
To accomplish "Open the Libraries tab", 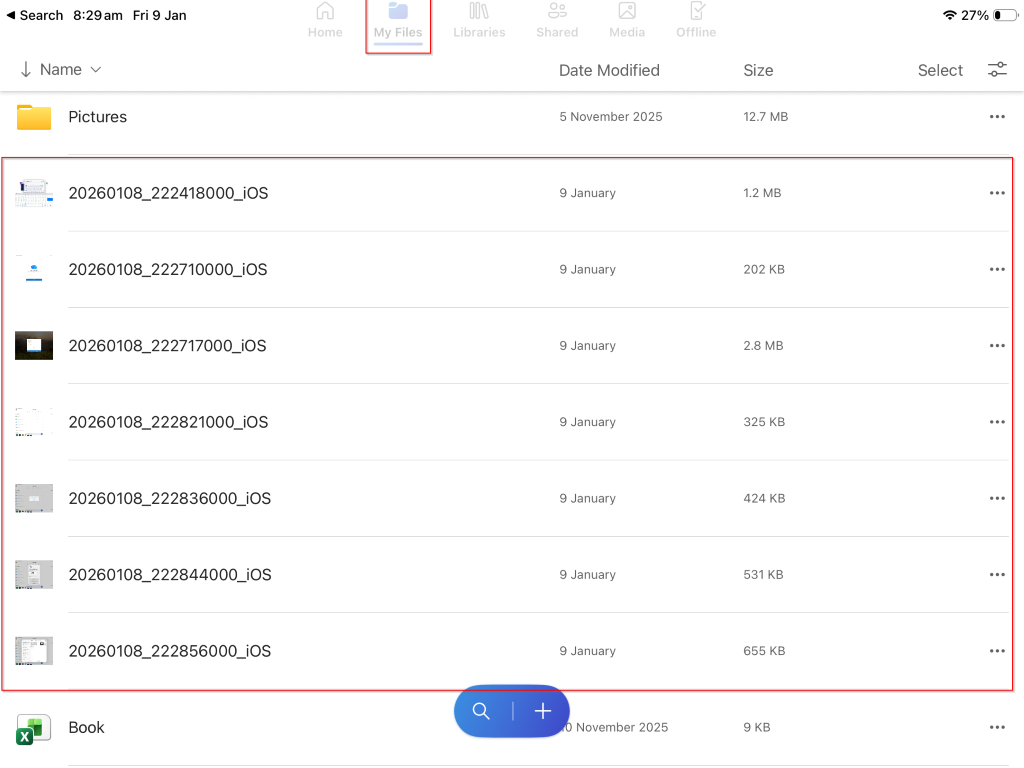I will click(x=479, y=20).
